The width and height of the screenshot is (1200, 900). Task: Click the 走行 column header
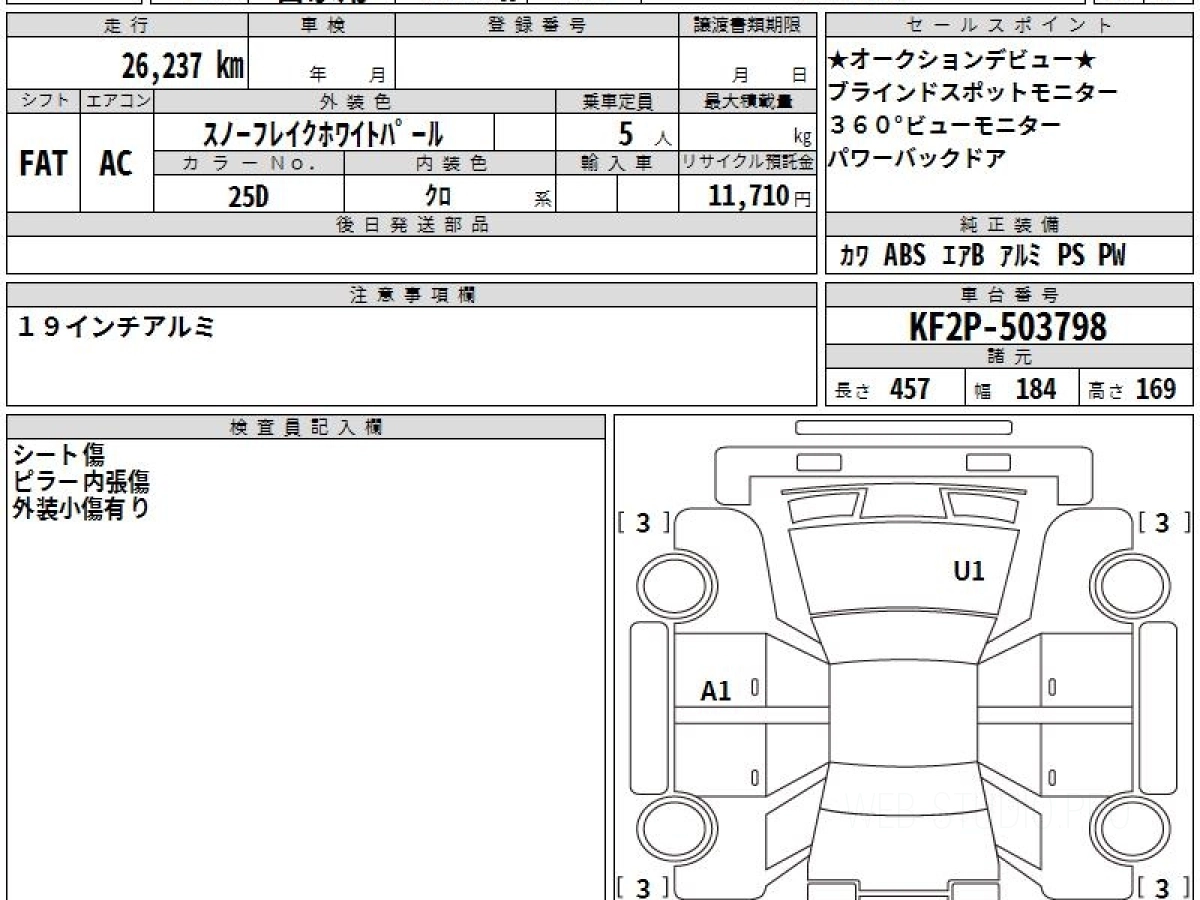point(127,26)
